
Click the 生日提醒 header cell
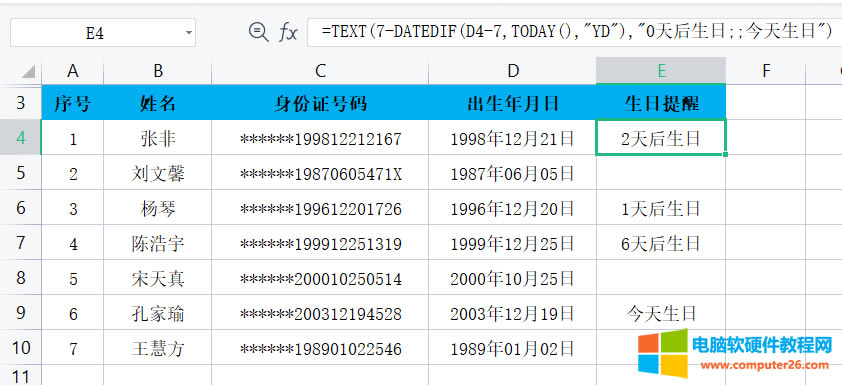point(661,102)
